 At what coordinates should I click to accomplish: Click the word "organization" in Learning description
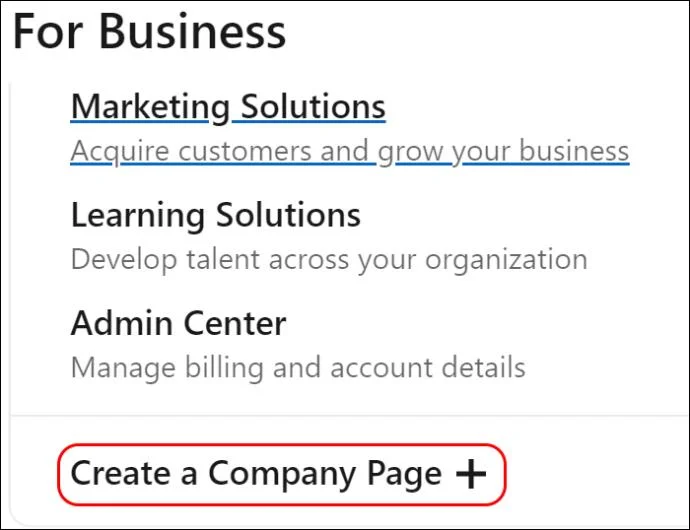point(506,259)
